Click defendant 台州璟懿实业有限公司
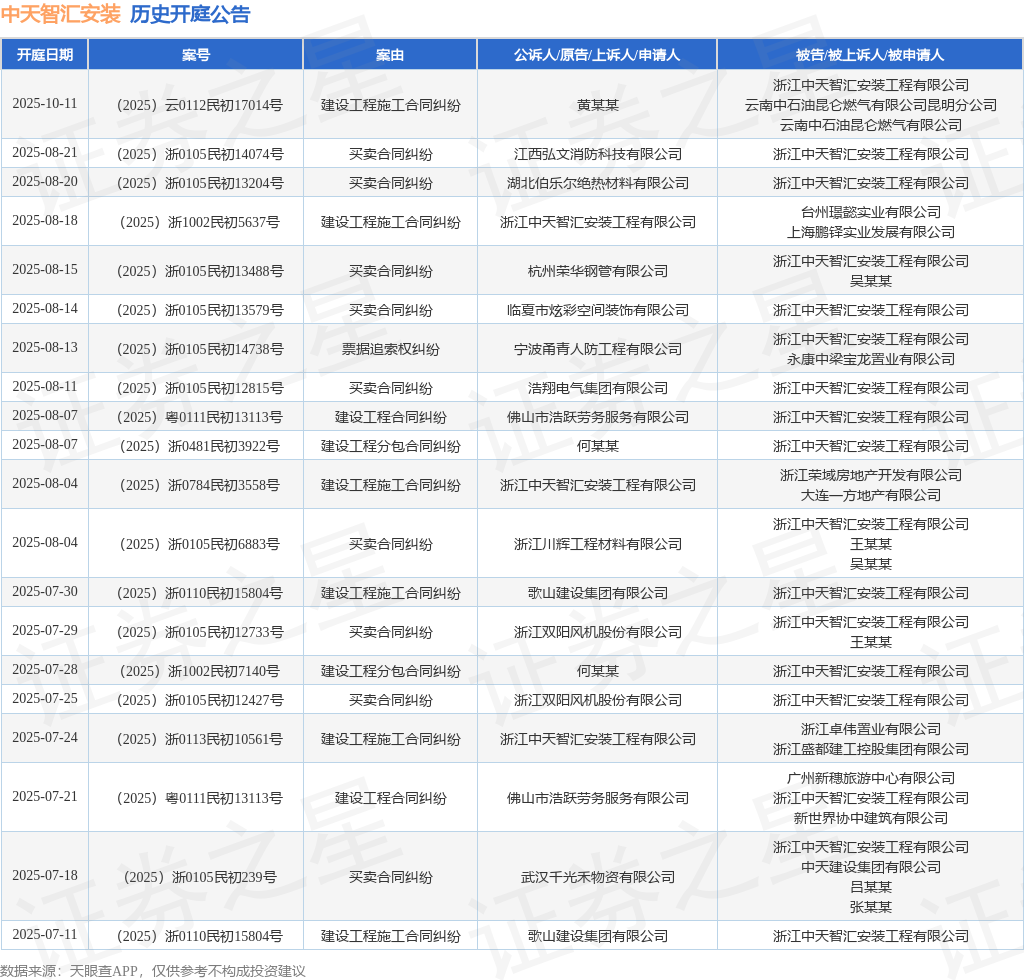This screenshot has width=1024, height=980. click(x=871, y=212)
